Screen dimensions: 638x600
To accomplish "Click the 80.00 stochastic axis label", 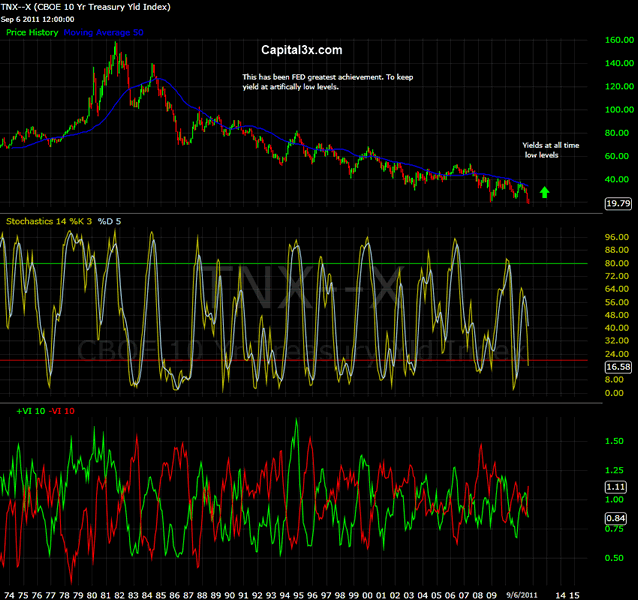I will coord(590,262).
